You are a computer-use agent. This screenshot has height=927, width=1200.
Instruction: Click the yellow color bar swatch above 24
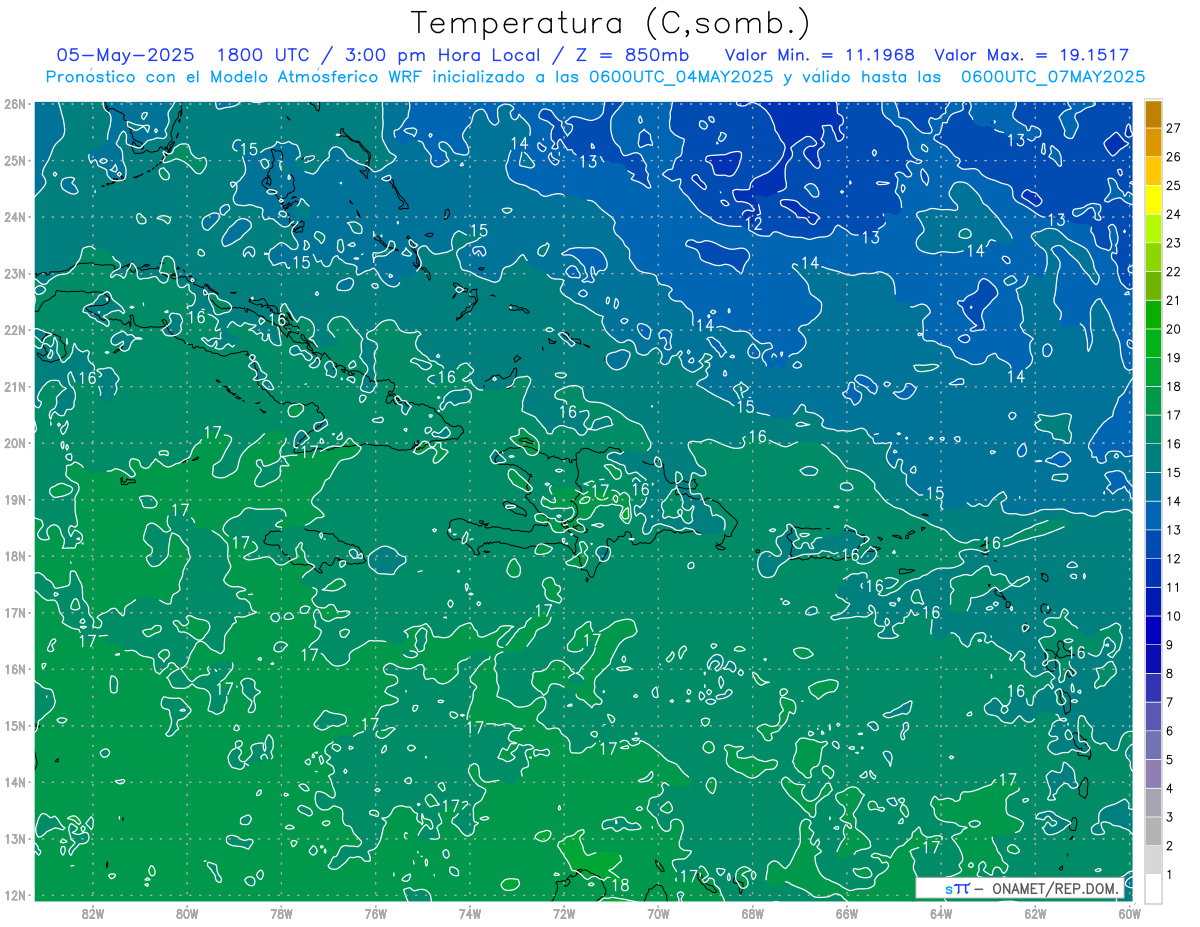(1153, 200)
